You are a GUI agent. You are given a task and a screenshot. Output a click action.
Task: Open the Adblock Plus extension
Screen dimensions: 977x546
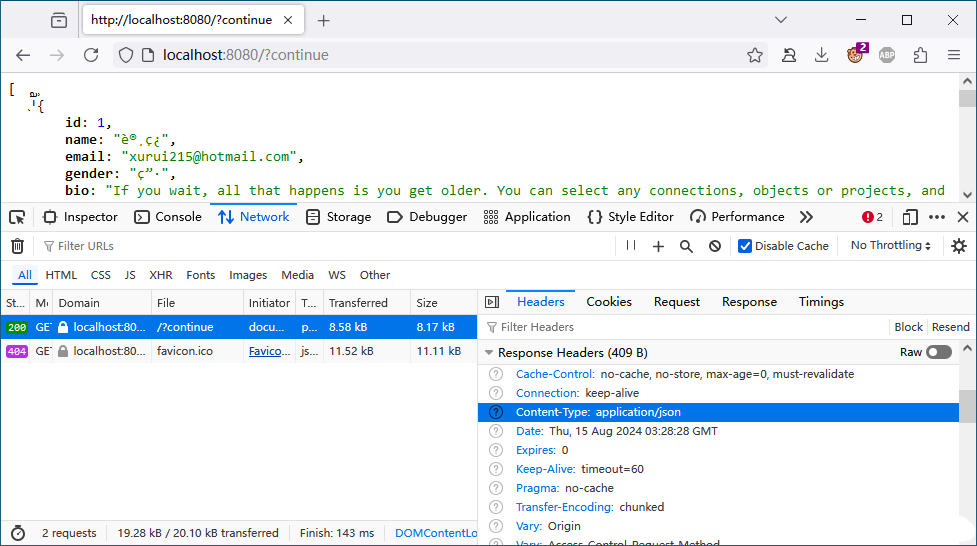click(887, 55)
